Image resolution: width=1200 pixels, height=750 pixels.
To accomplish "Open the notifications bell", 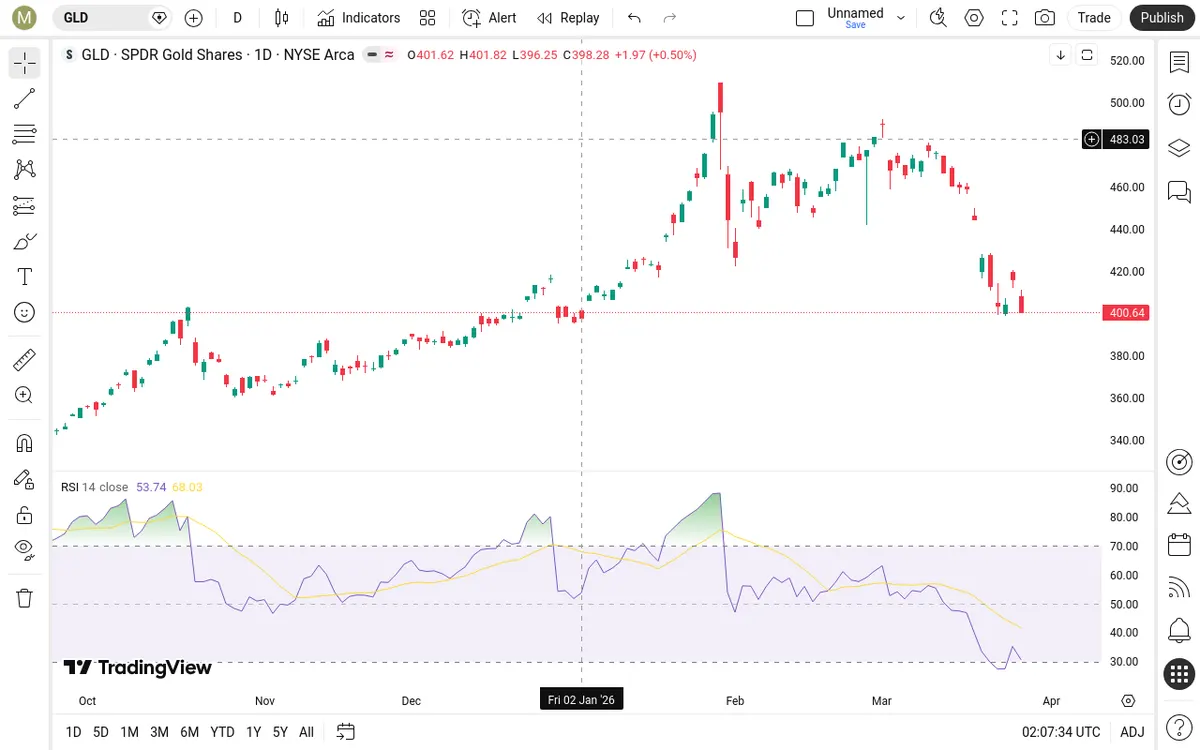I will coord(1179,631).
